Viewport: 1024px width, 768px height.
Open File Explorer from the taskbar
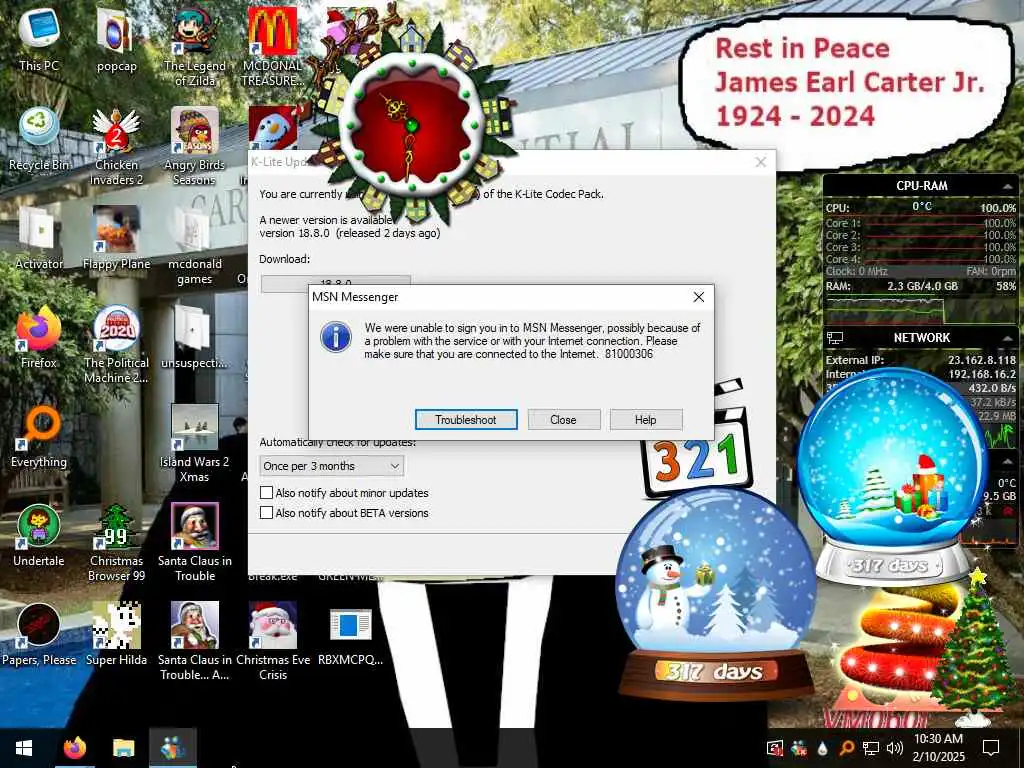pos(123,748)
